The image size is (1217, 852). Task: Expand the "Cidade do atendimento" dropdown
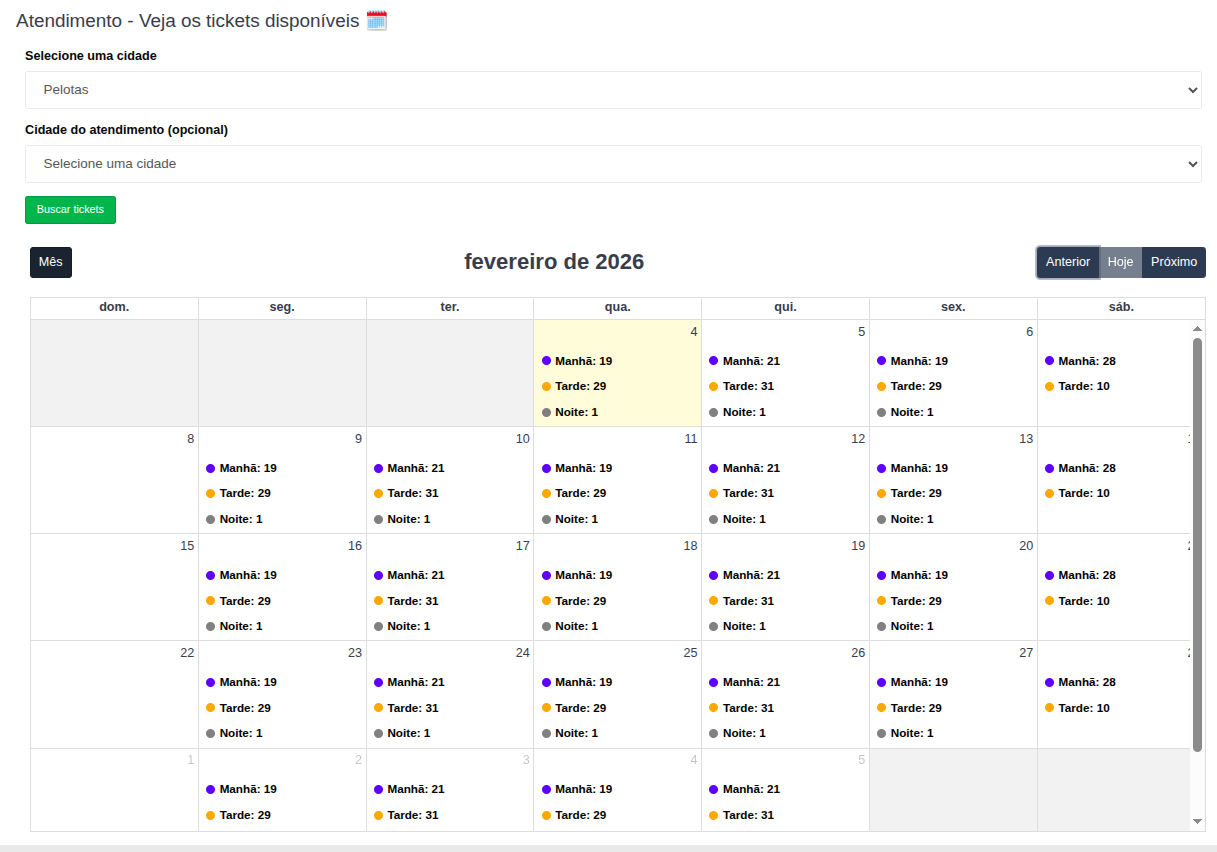[x=613, y=164]
